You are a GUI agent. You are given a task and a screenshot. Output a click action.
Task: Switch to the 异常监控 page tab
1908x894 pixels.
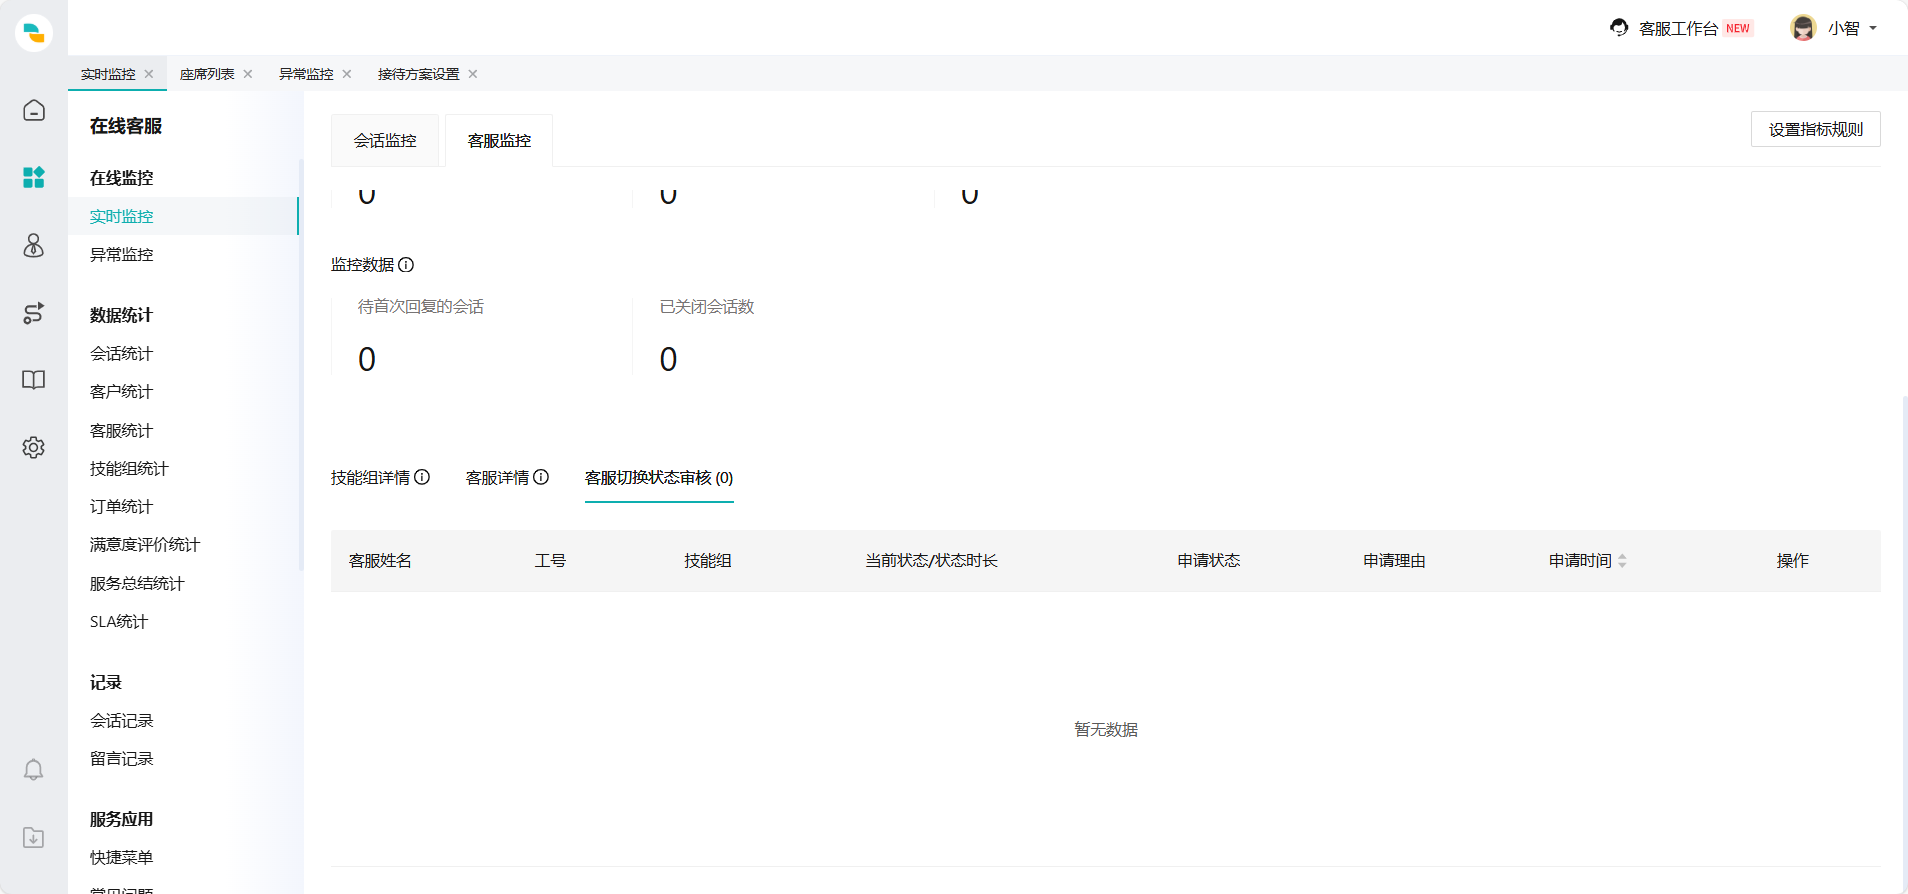click(x=306, y=74)
